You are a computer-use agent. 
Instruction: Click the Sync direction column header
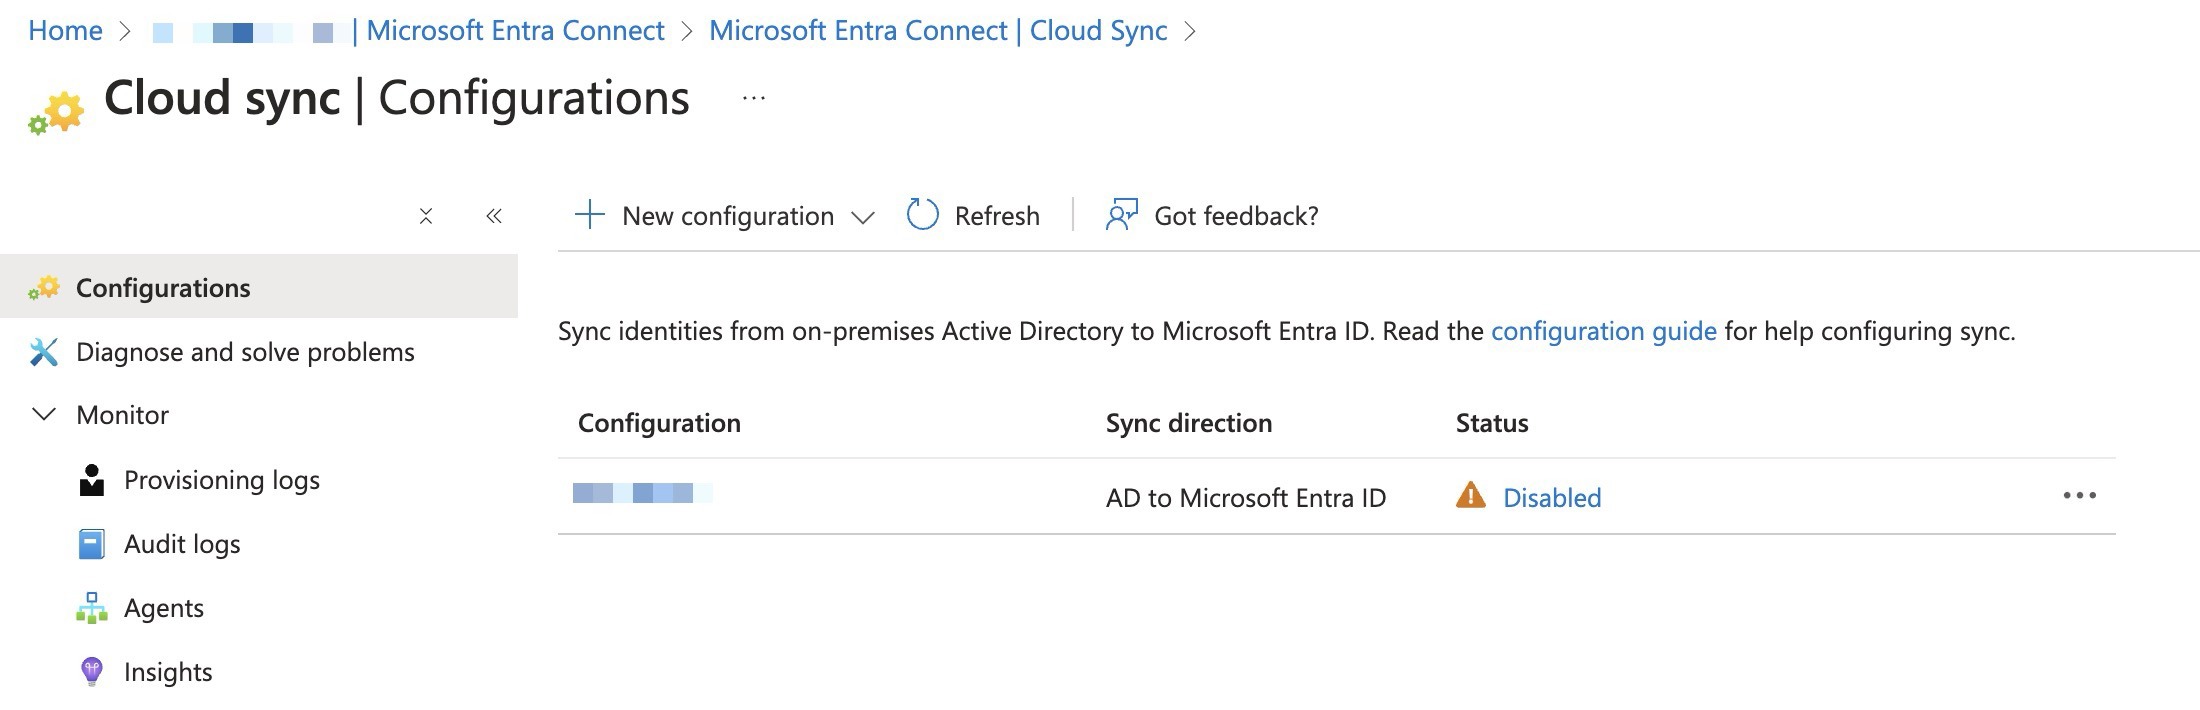pyautogui.click(x=1188, y=423)
